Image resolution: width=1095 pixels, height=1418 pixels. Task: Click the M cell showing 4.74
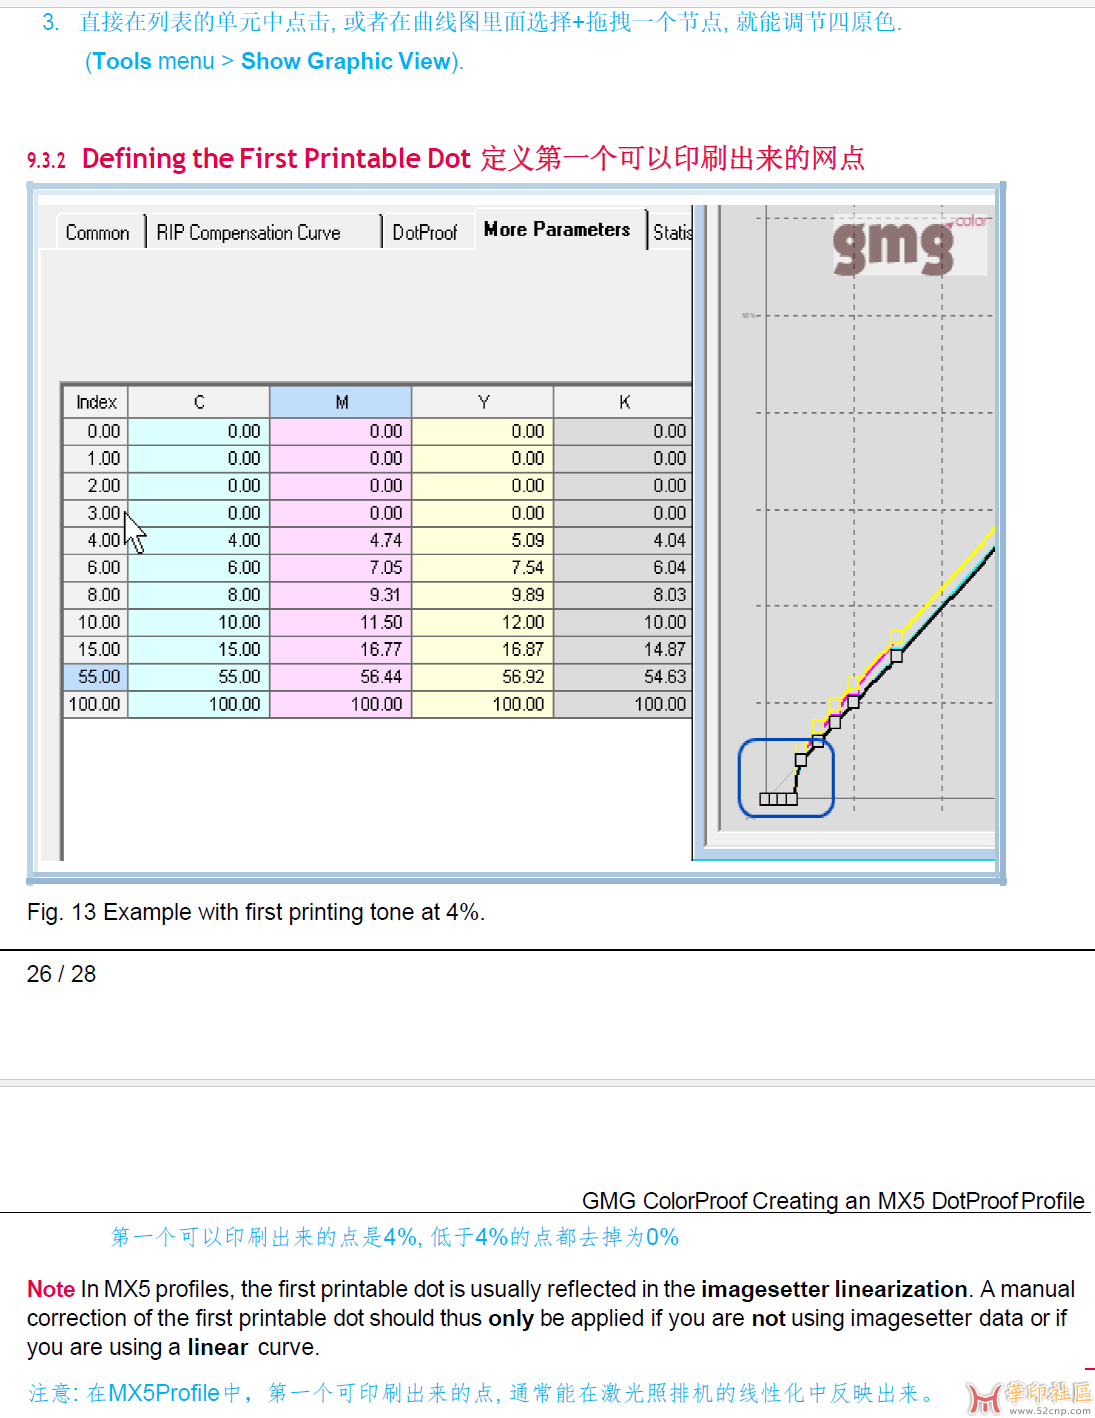[x=341, y=540]
